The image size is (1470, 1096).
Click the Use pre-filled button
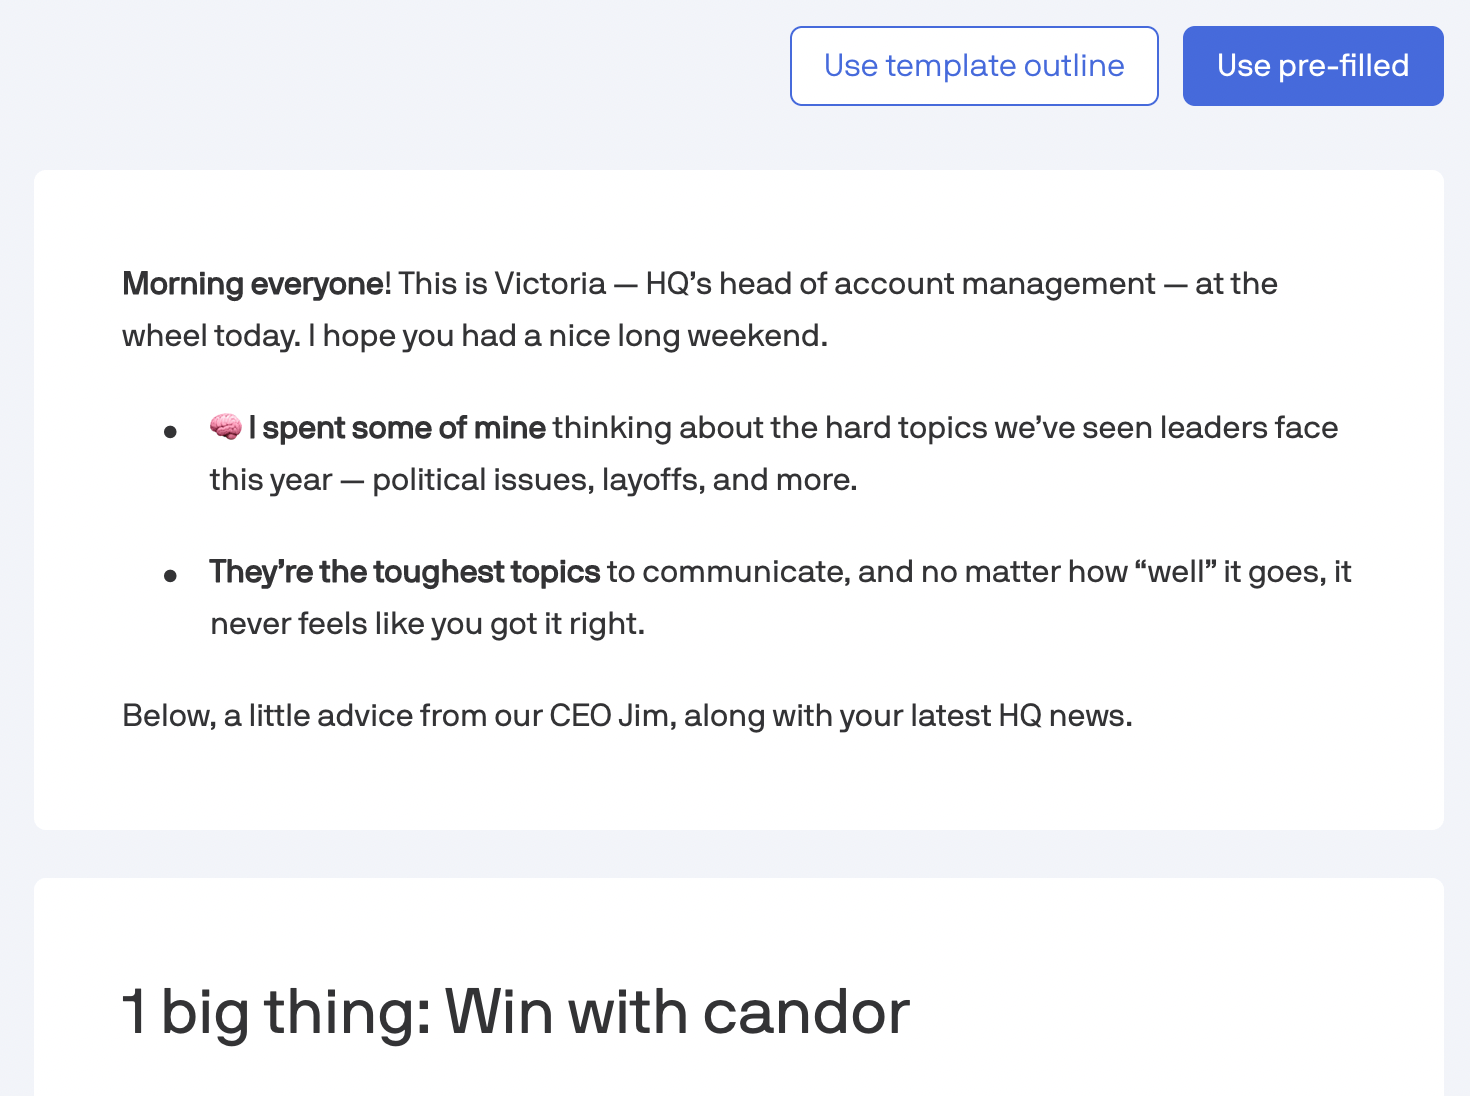pyautogui.click(x=1313, y=66)
